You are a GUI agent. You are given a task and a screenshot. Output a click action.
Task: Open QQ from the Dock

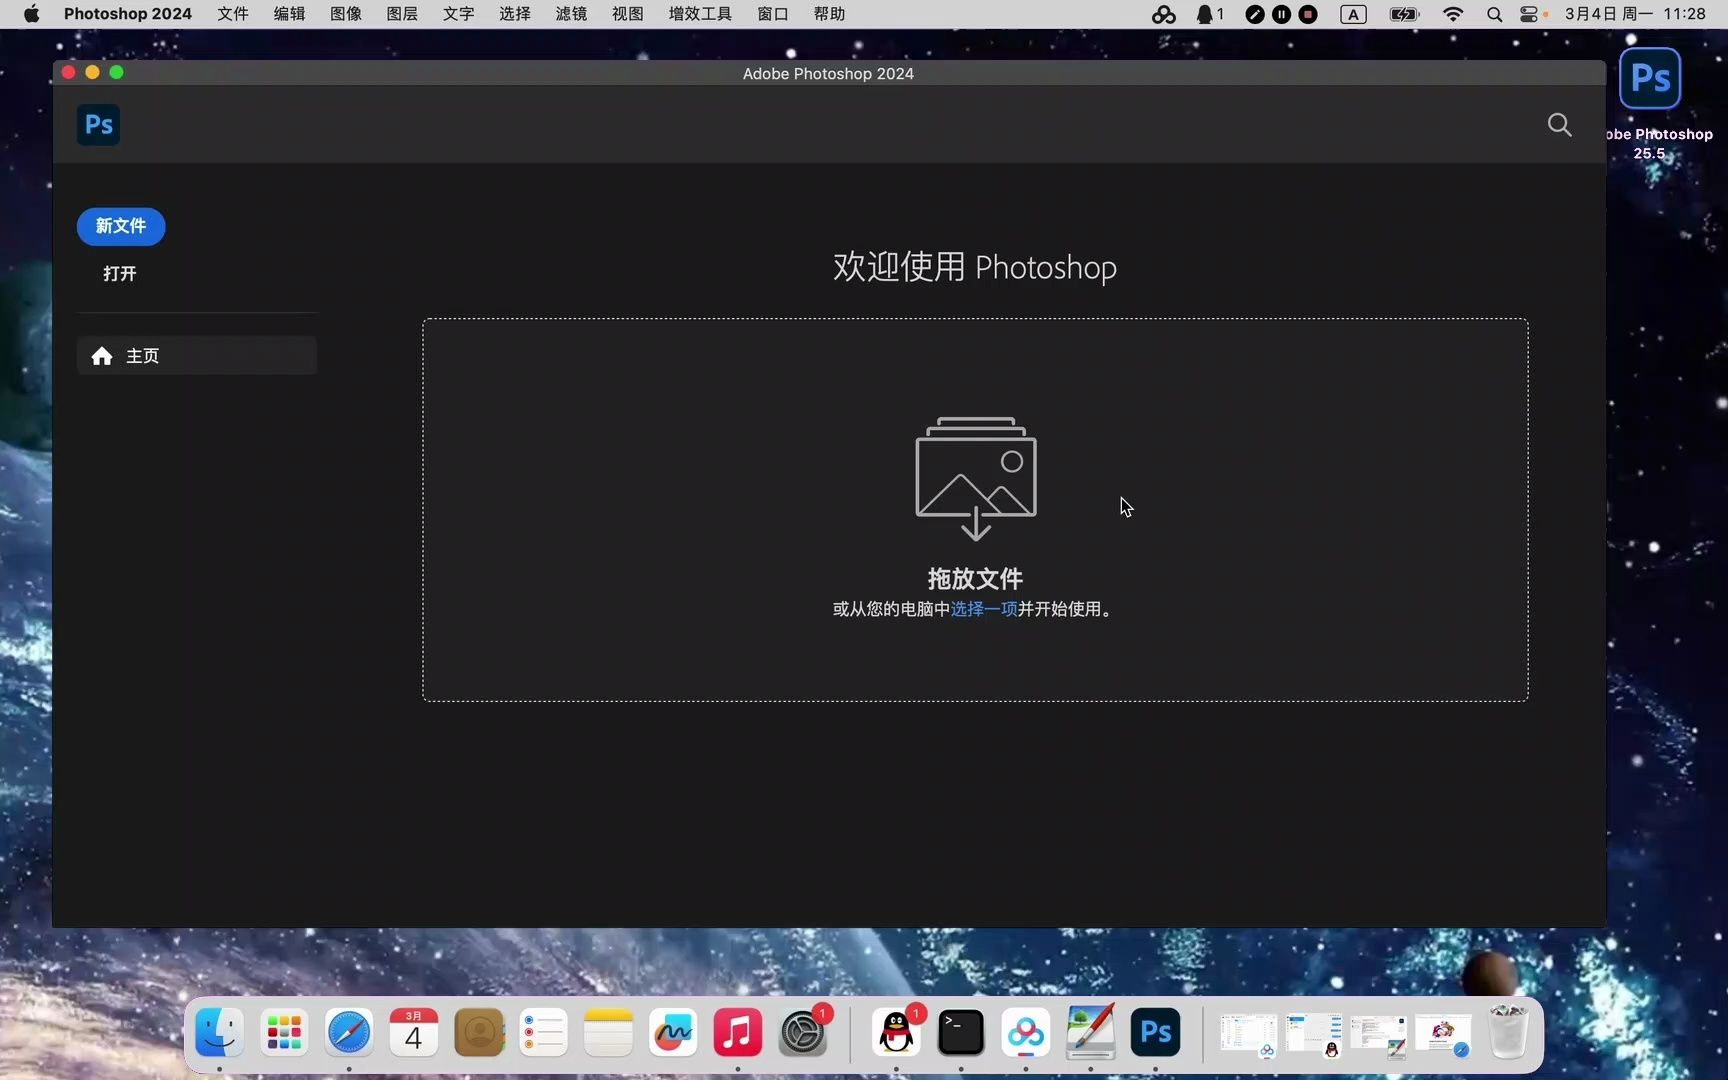pyautogui.click(x=896, y=1033)
